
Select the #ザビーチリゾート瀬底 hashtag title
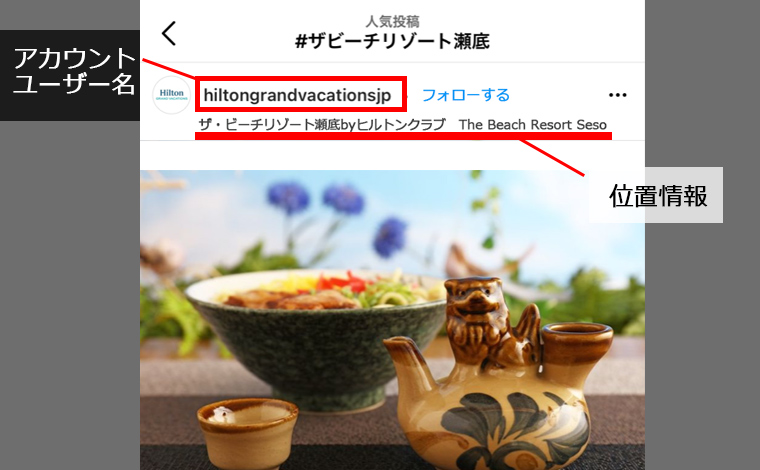coord(392,41)
